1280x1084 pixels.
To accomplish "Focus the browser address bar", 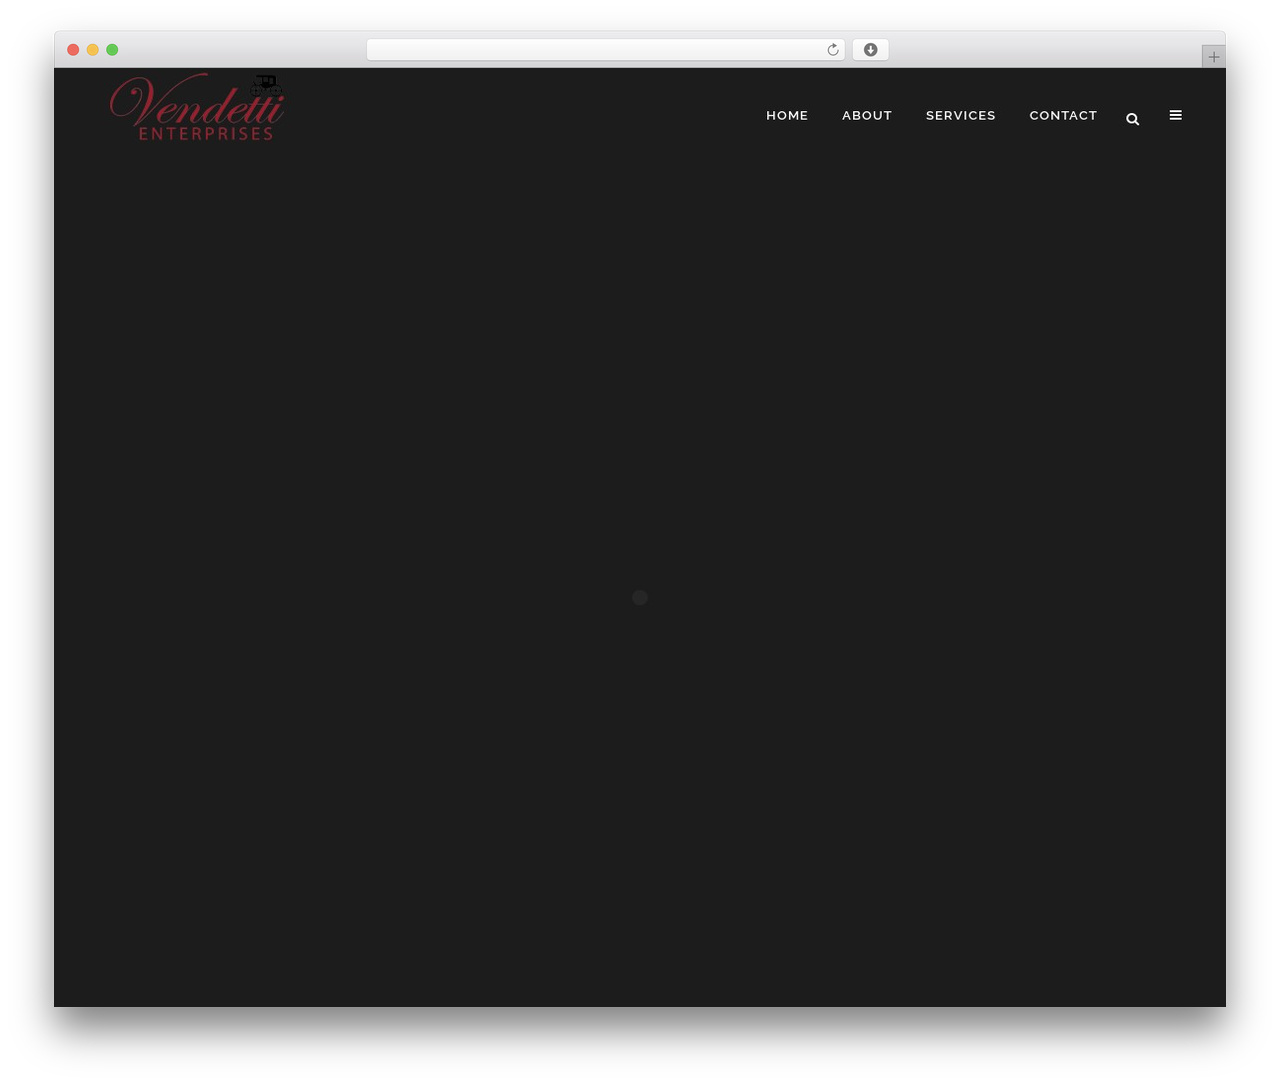I will click(x=606, y=50).
